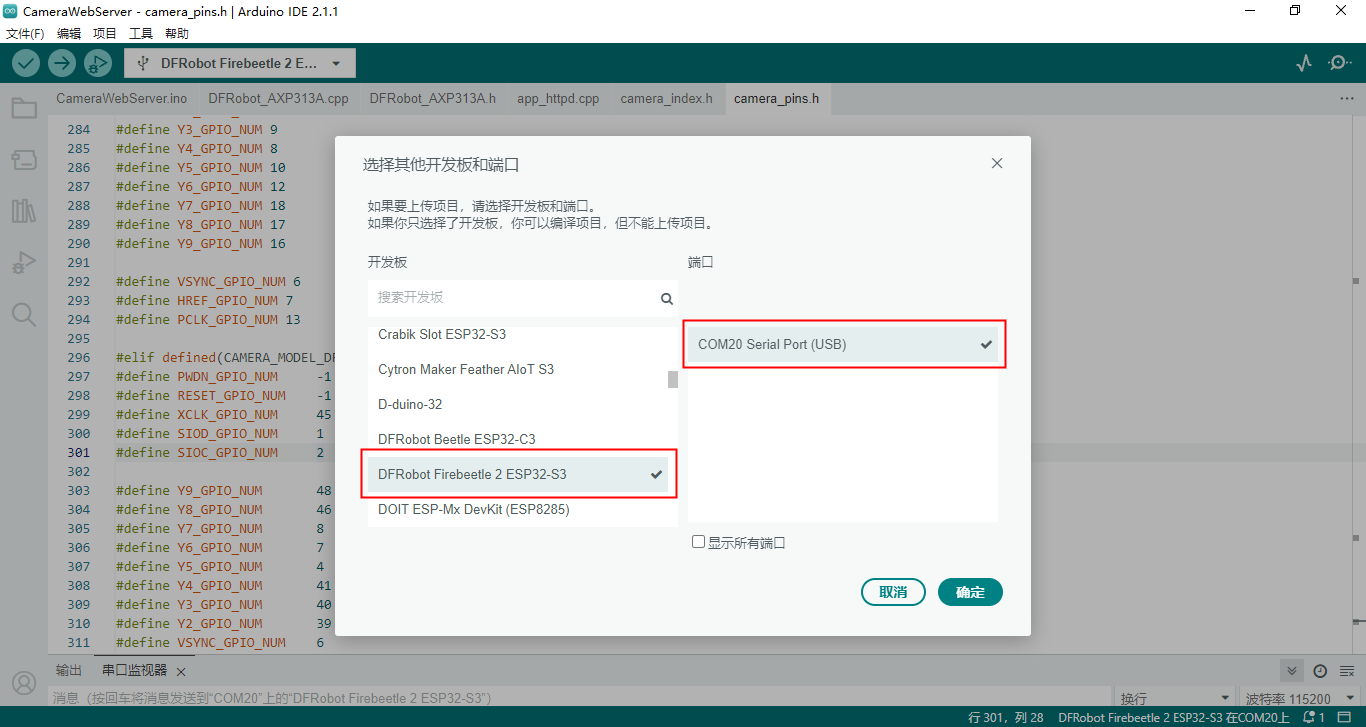The width and height of the screenshot is (1366, 727).
Task: Click code line SIOC_GPIO_NUM 2
Action: [220, 453]
